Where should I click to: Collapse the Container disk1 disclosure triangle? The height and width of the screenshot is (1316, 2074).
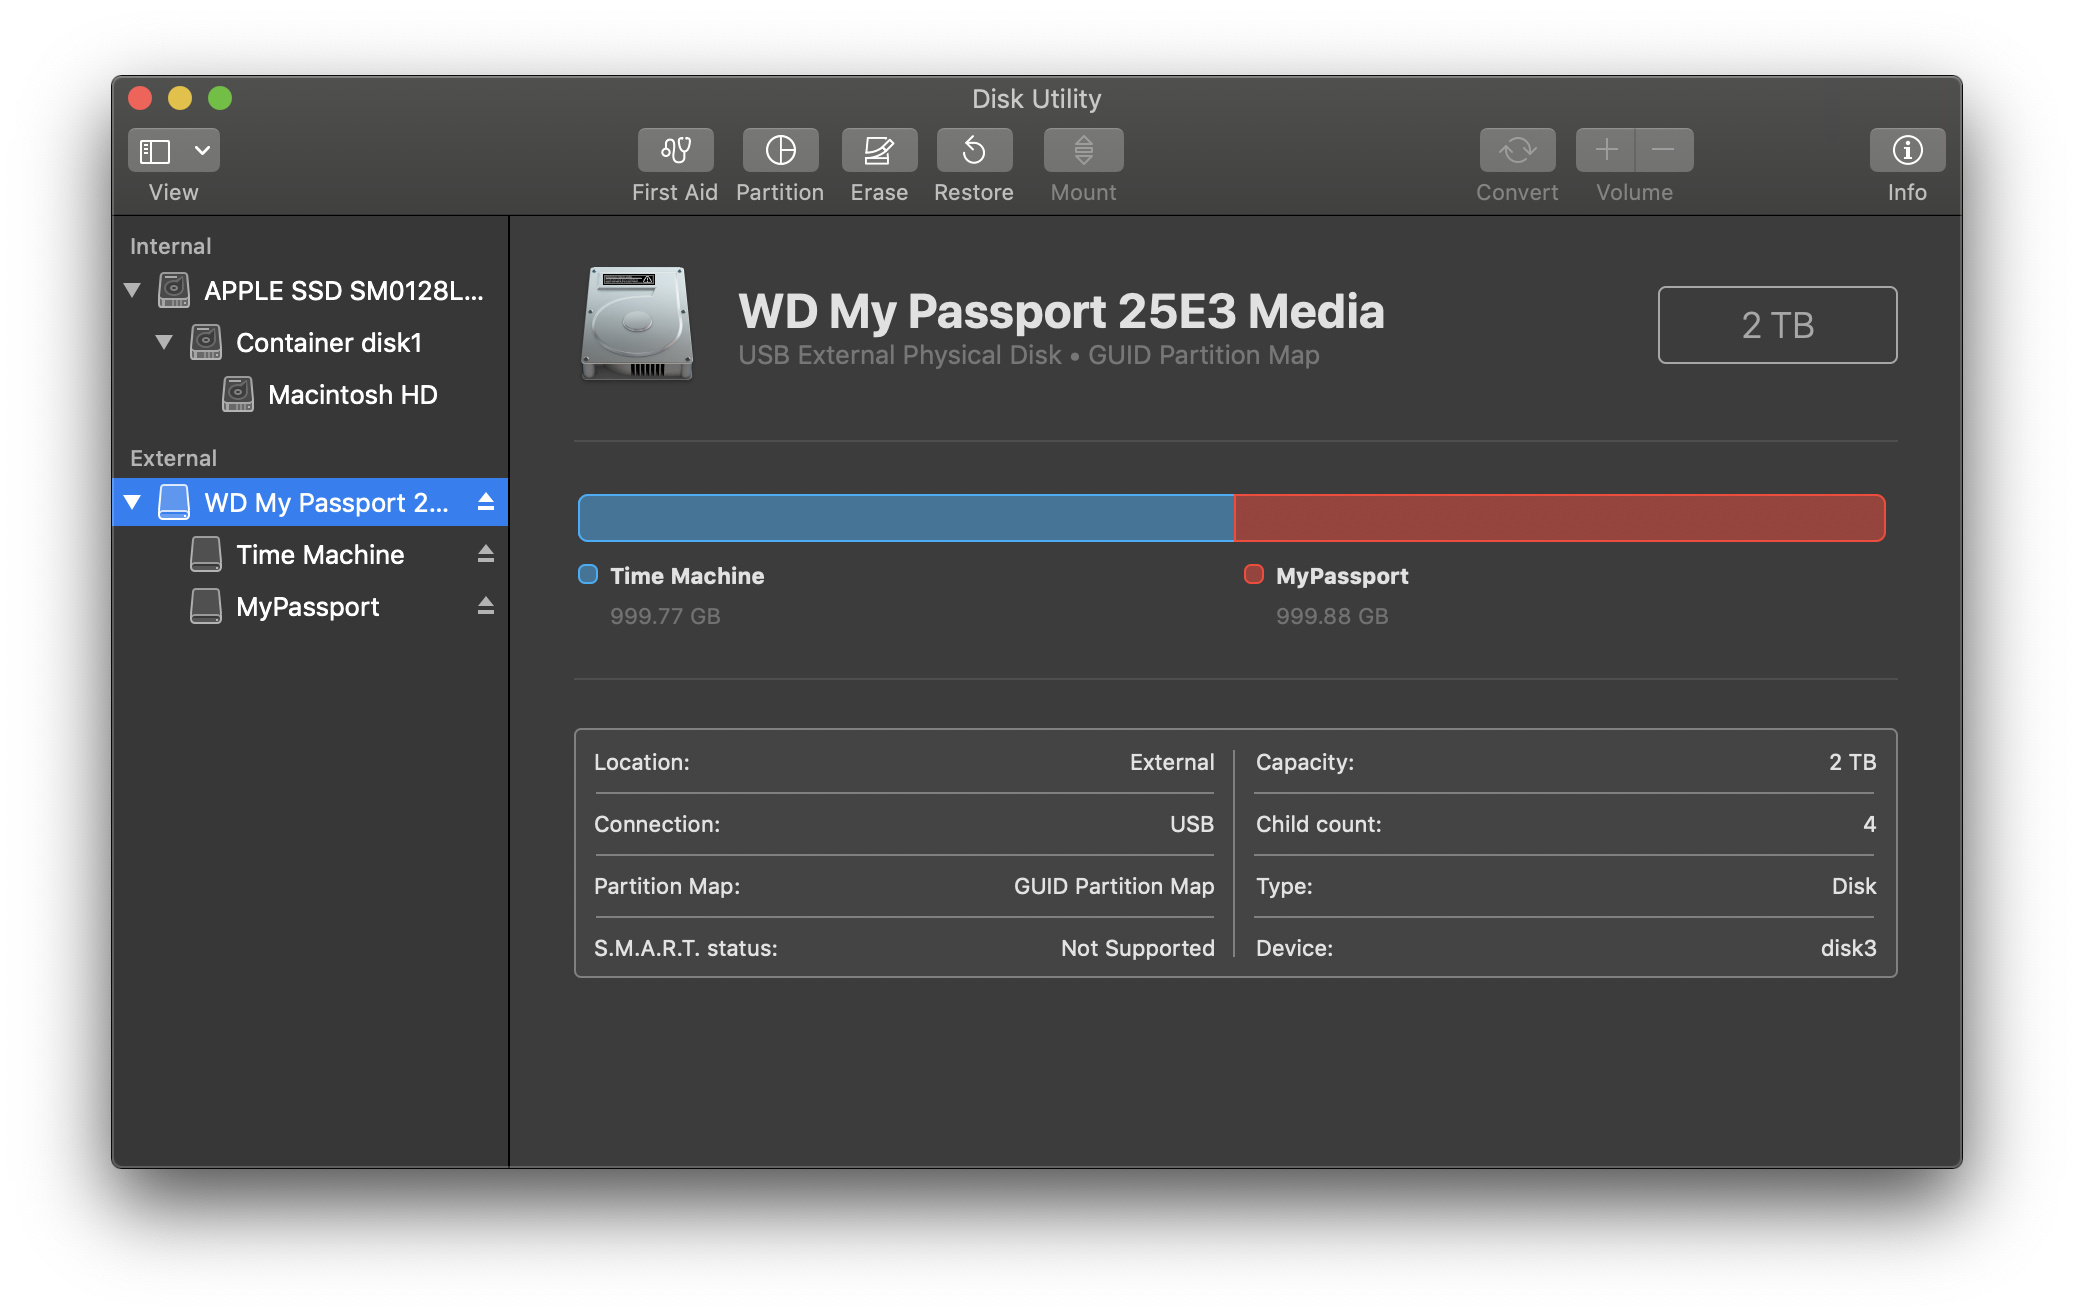coord(164,343)
